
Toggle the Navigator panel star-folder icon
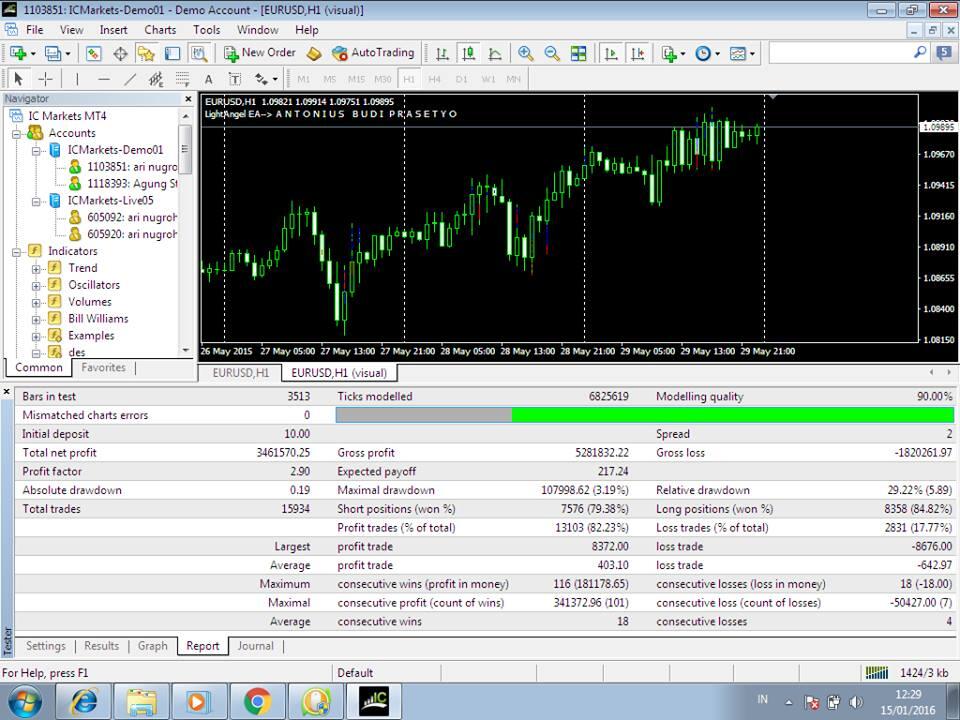point(146,54)
